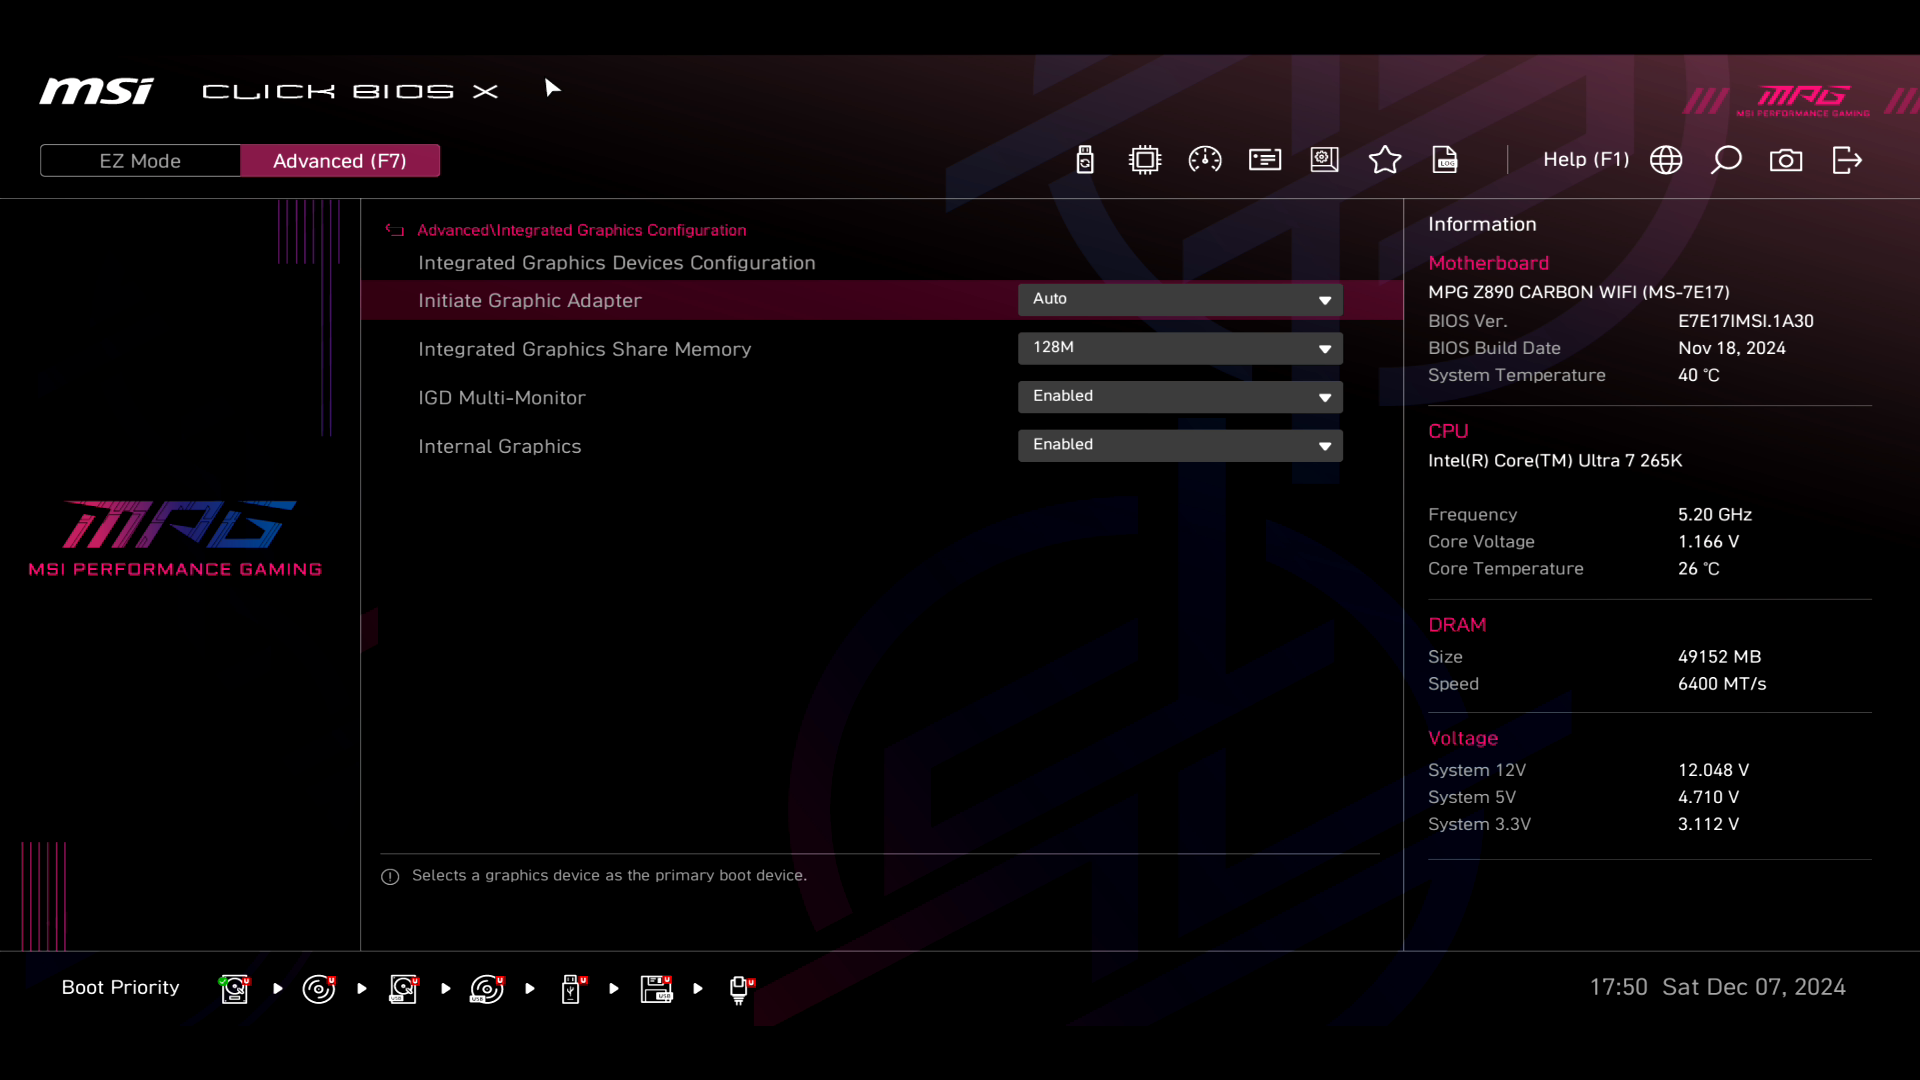Expand Integrated Graphics Share Memory dropdown

point(1180,348)
